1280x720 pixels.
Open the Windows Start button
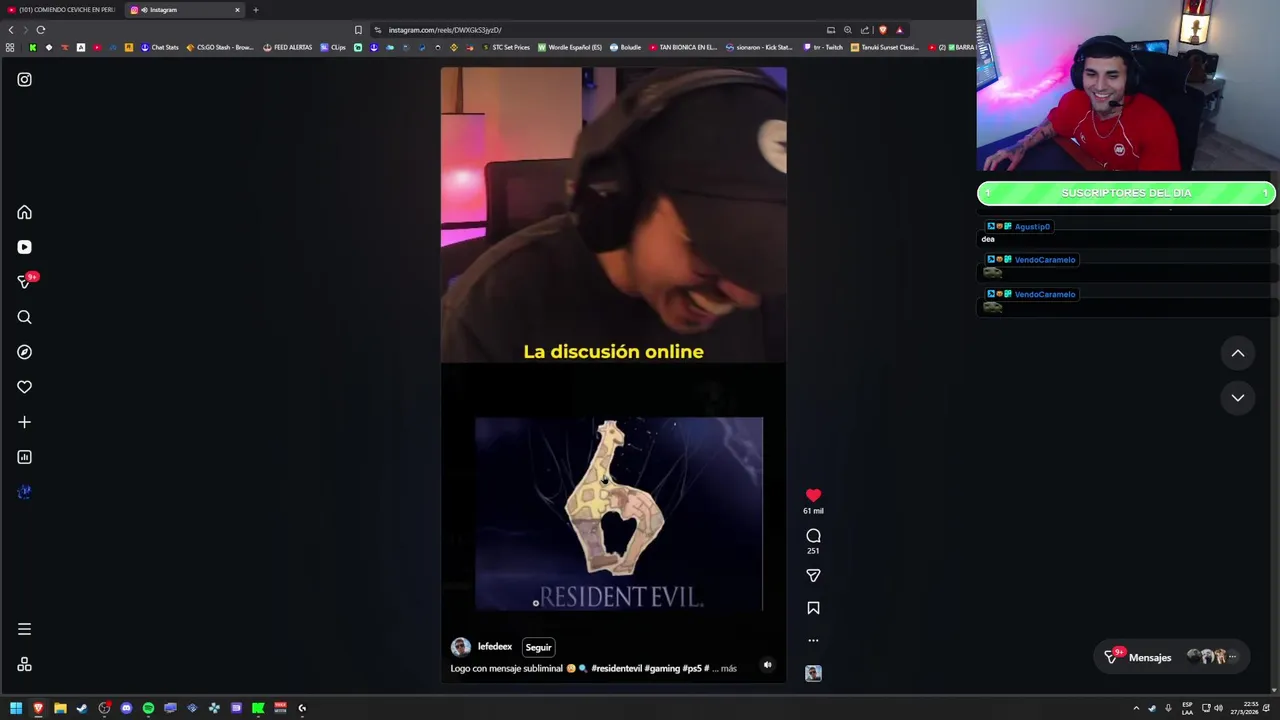tap(16, 708)
